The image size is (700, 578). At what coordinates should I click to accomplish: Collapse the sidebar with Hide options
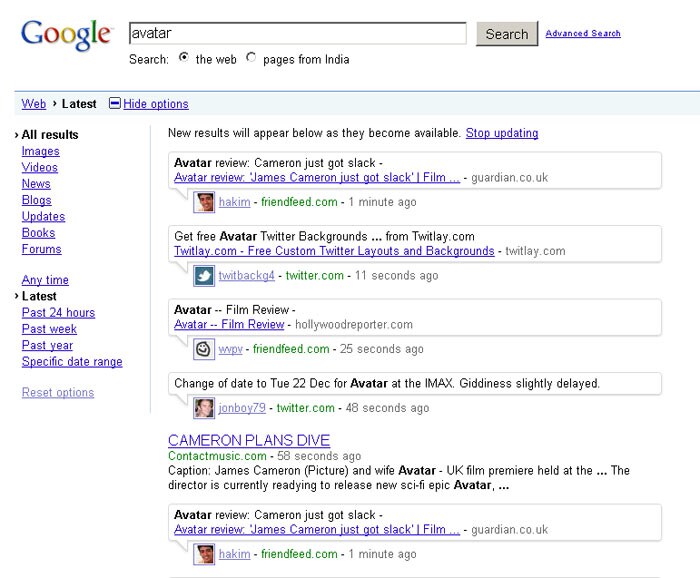[156, 104]
